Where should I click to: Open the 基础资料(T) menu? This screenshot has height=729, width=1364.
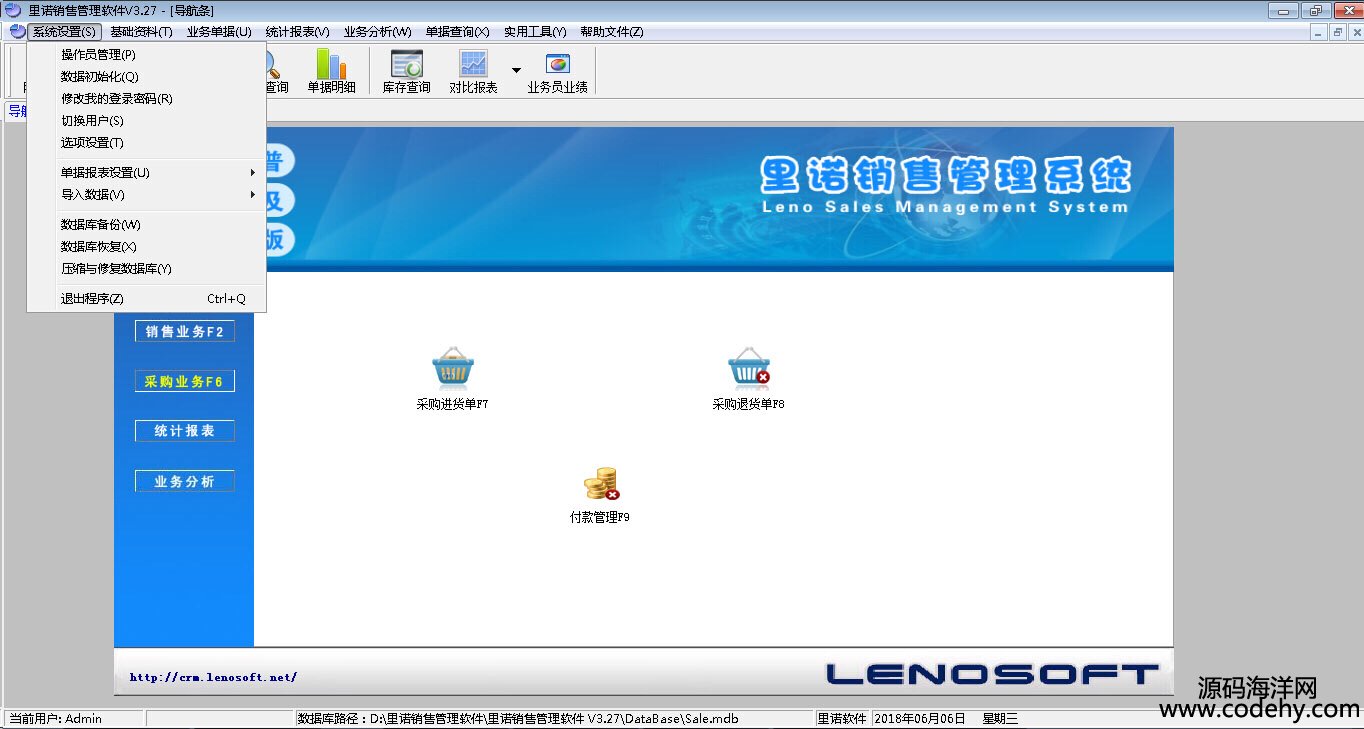[x=141, y=32]
